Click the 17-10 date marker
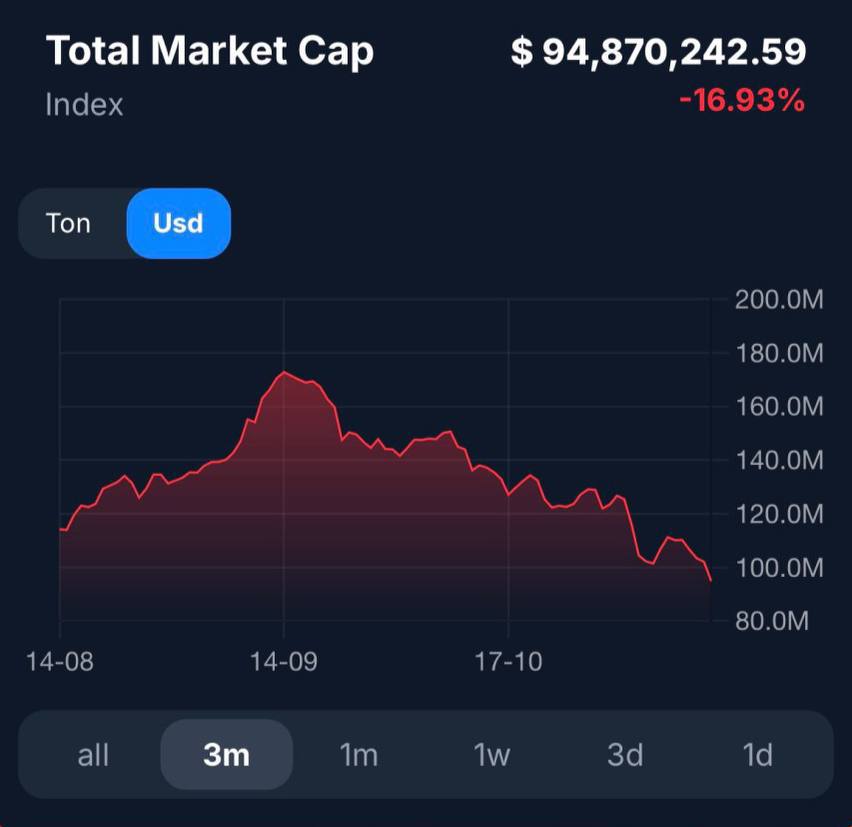Viewport: 852px width, 827px height. coord(509,661)
